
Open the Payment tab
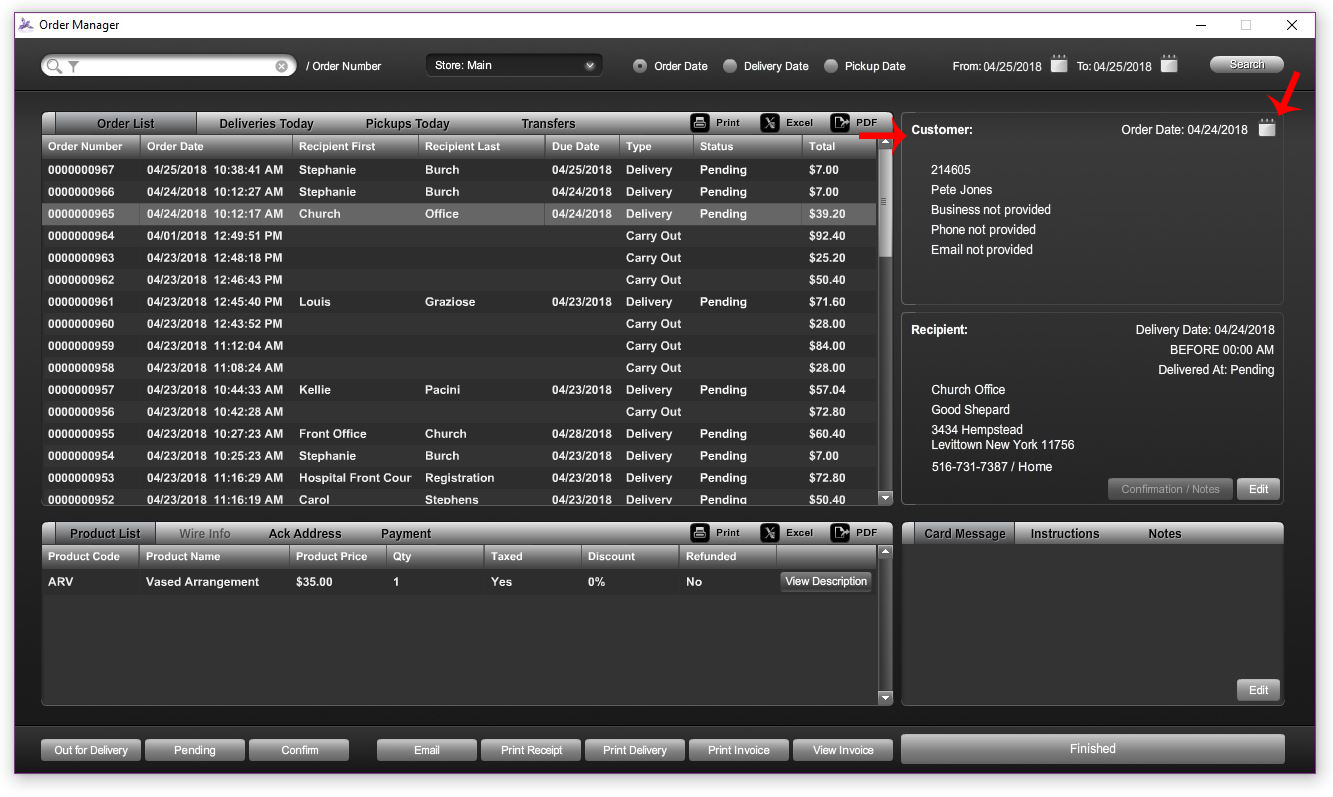pyautogui.click(x=406, y=534)
